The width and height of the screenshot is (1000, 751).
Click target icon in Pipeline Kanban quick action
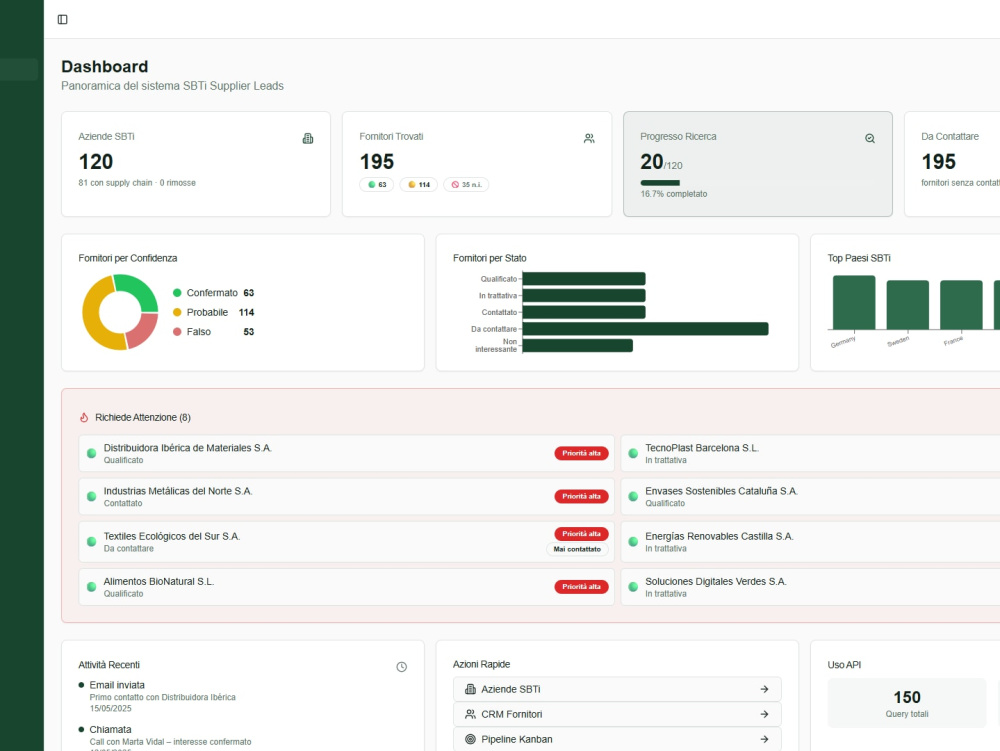click(471, 739)
